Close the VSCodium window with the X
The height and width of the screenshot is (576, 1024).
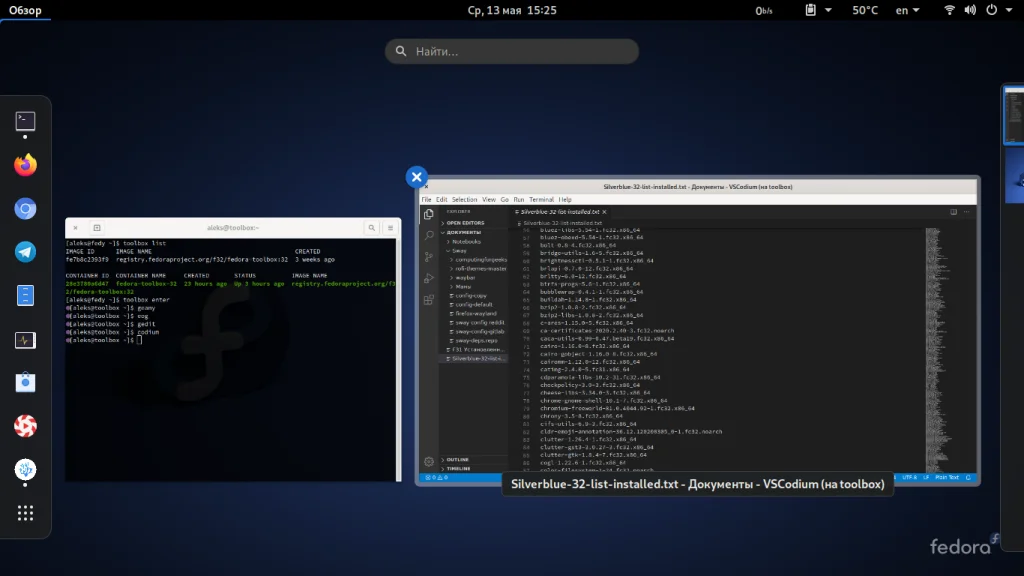click(417, 177)
